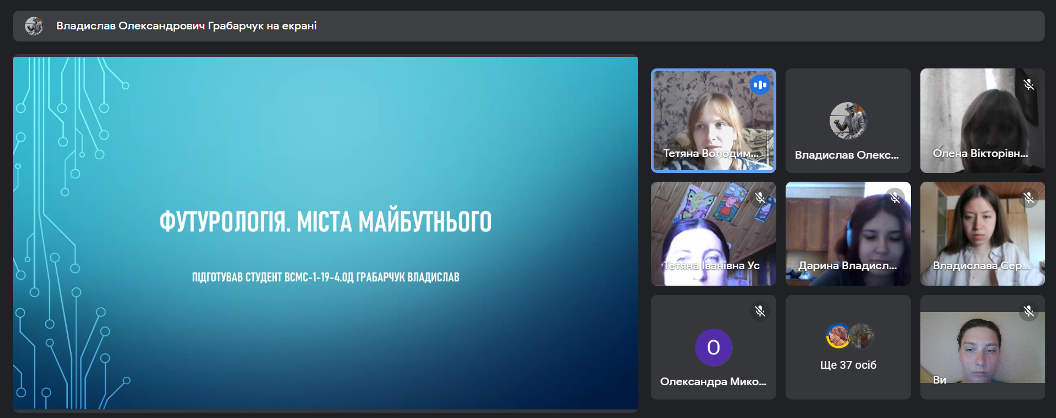Click the blue speaking indicator on Тетяна Володим... tile

[760, 85]
